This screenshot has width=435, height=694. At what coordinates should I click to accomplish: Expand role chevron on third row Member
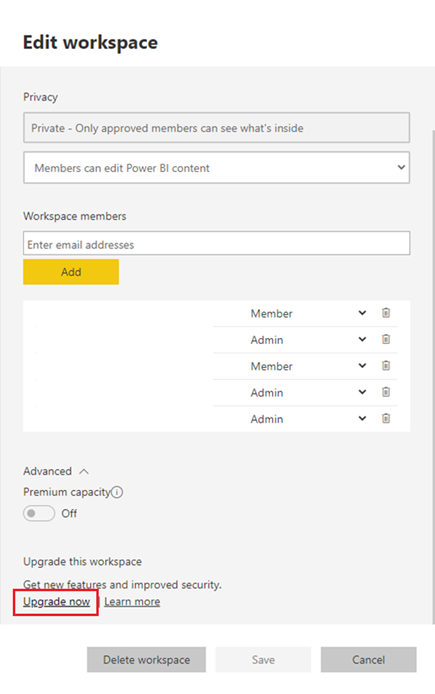[x=362, y=366]
